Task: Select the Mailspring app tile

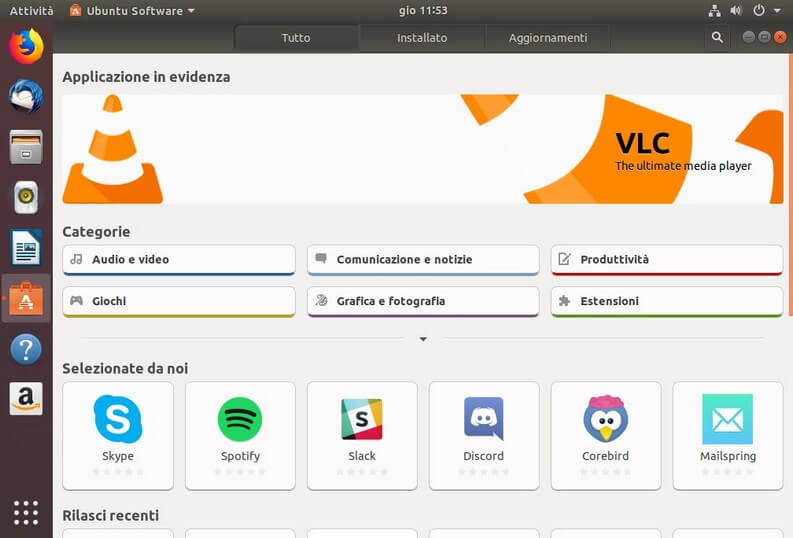Action: (x=728, y=436)
